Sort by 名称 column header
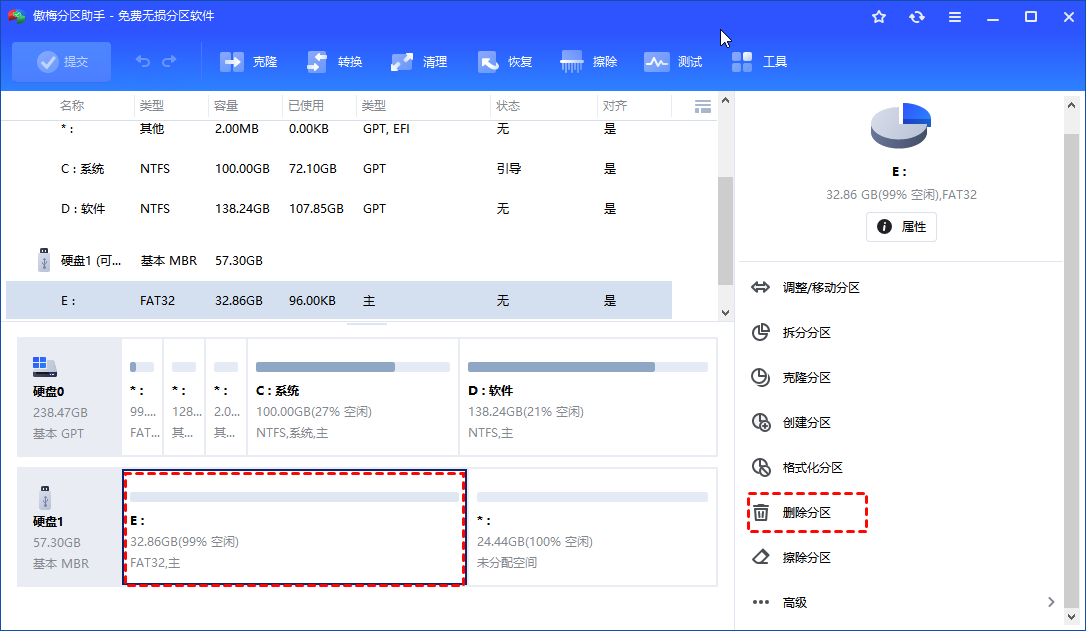Screen dimensions: 1086x631 [x=72, y=106]
